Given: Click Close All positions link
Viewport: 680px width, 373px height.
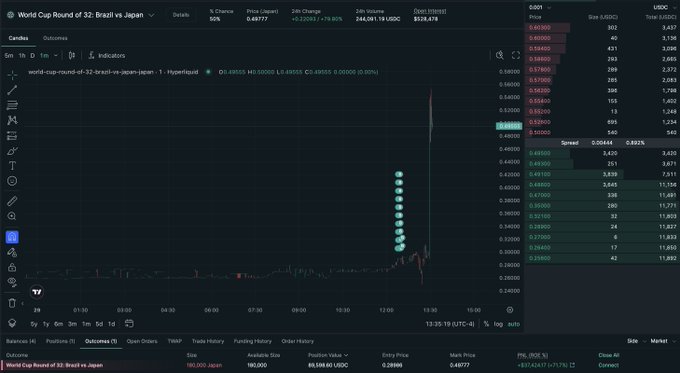Looking at the screenshot, I should (x=608, y=355).
